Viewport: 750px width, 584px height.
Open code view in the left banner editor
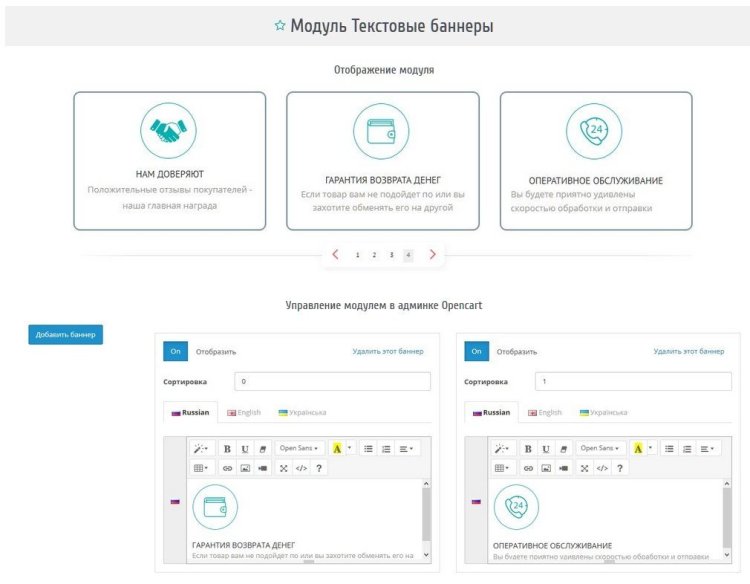coord(301,468)
